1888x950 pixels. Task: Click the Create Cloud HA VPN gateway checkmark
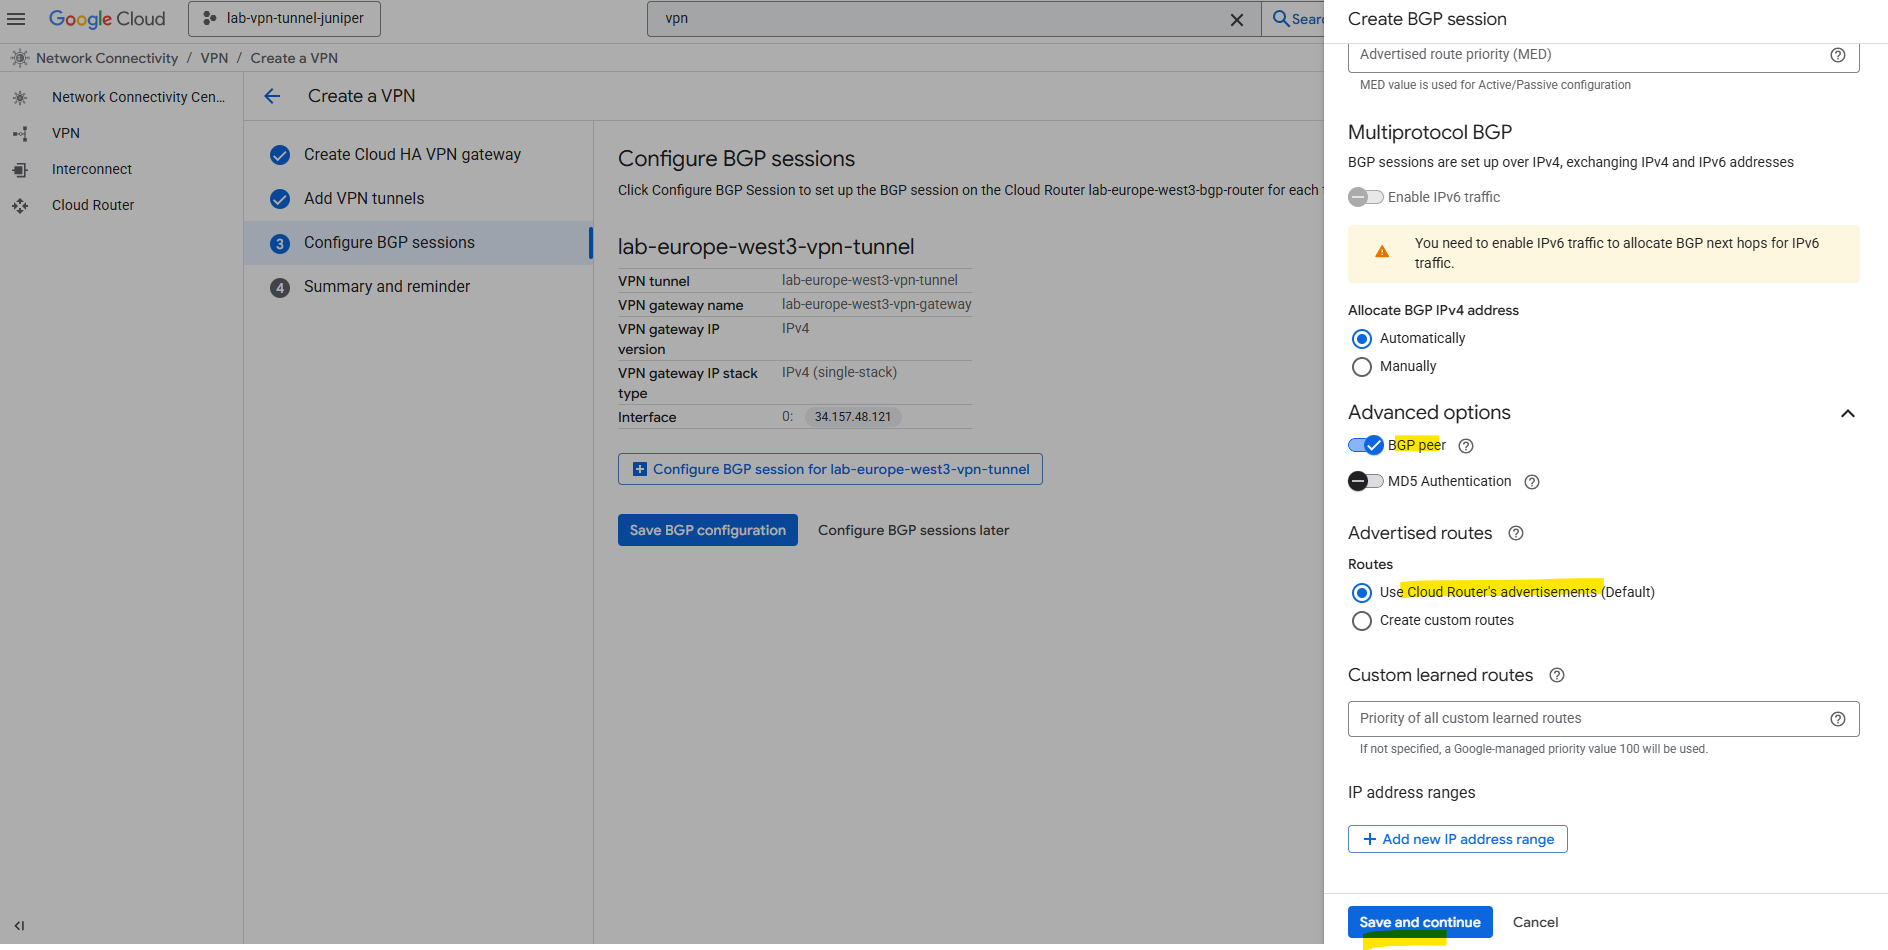(280, 155)
